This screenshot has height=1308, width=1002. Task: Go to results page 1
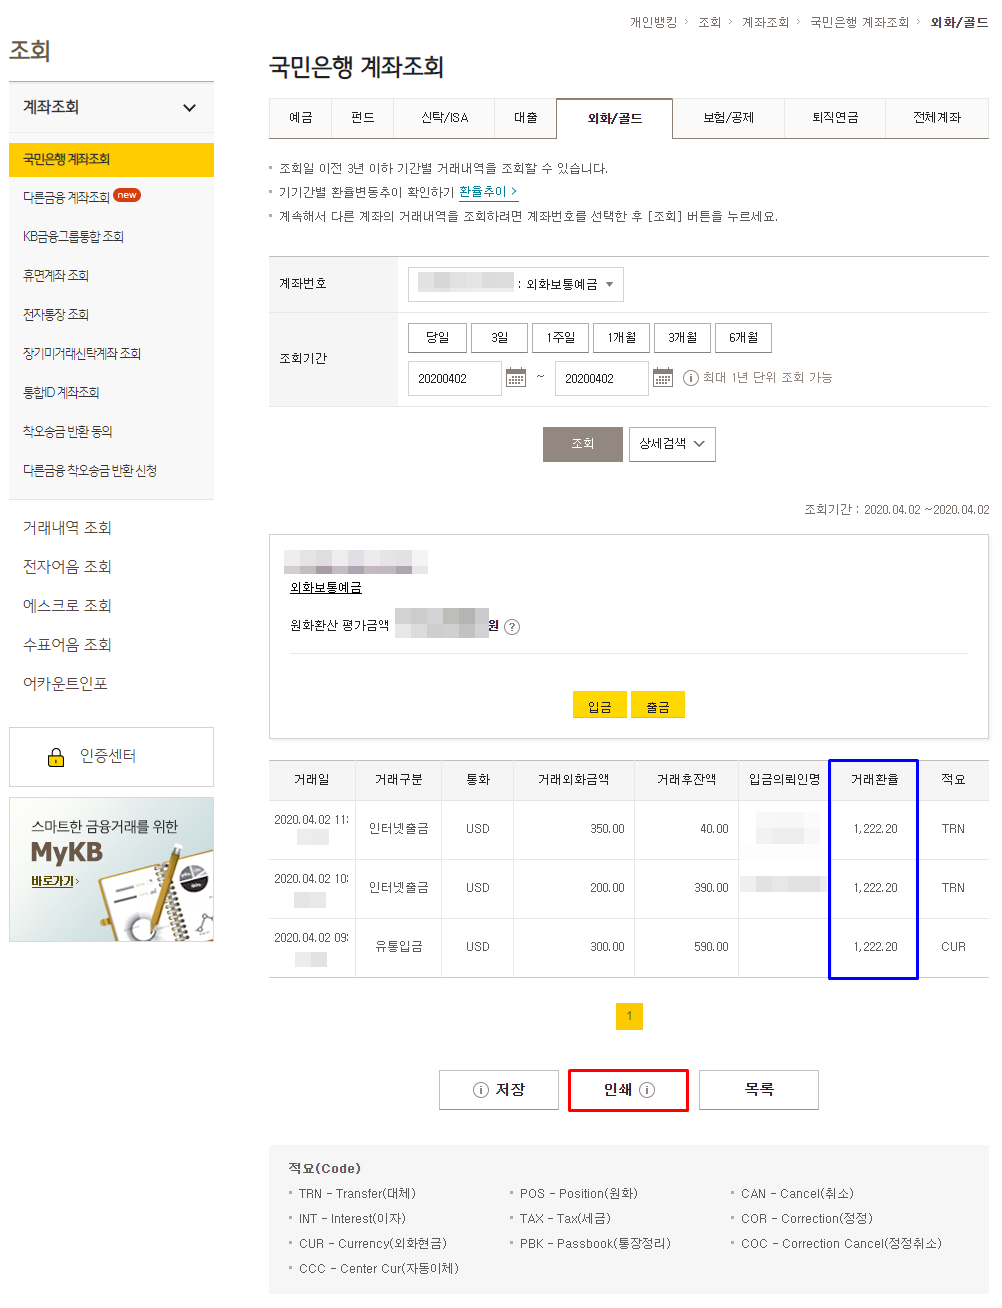[x=629, y=1016]
